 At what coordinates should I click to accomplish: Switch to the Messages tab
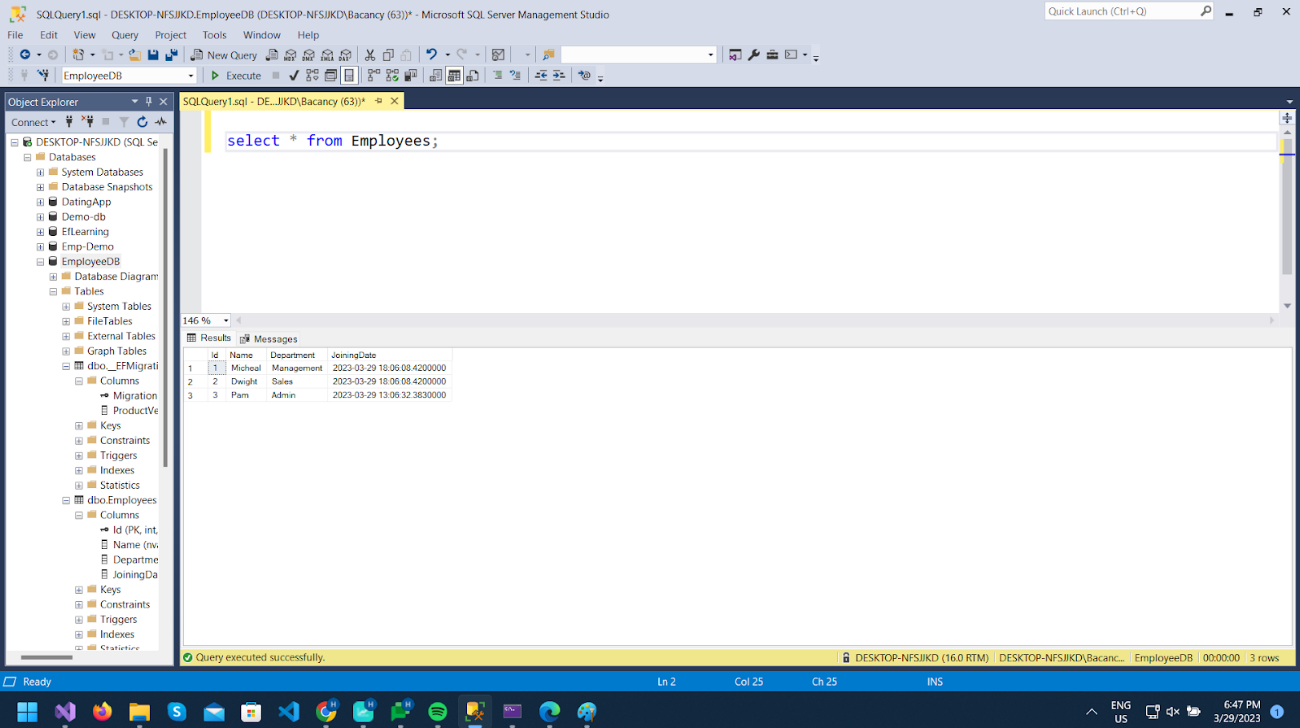(269, 339)
